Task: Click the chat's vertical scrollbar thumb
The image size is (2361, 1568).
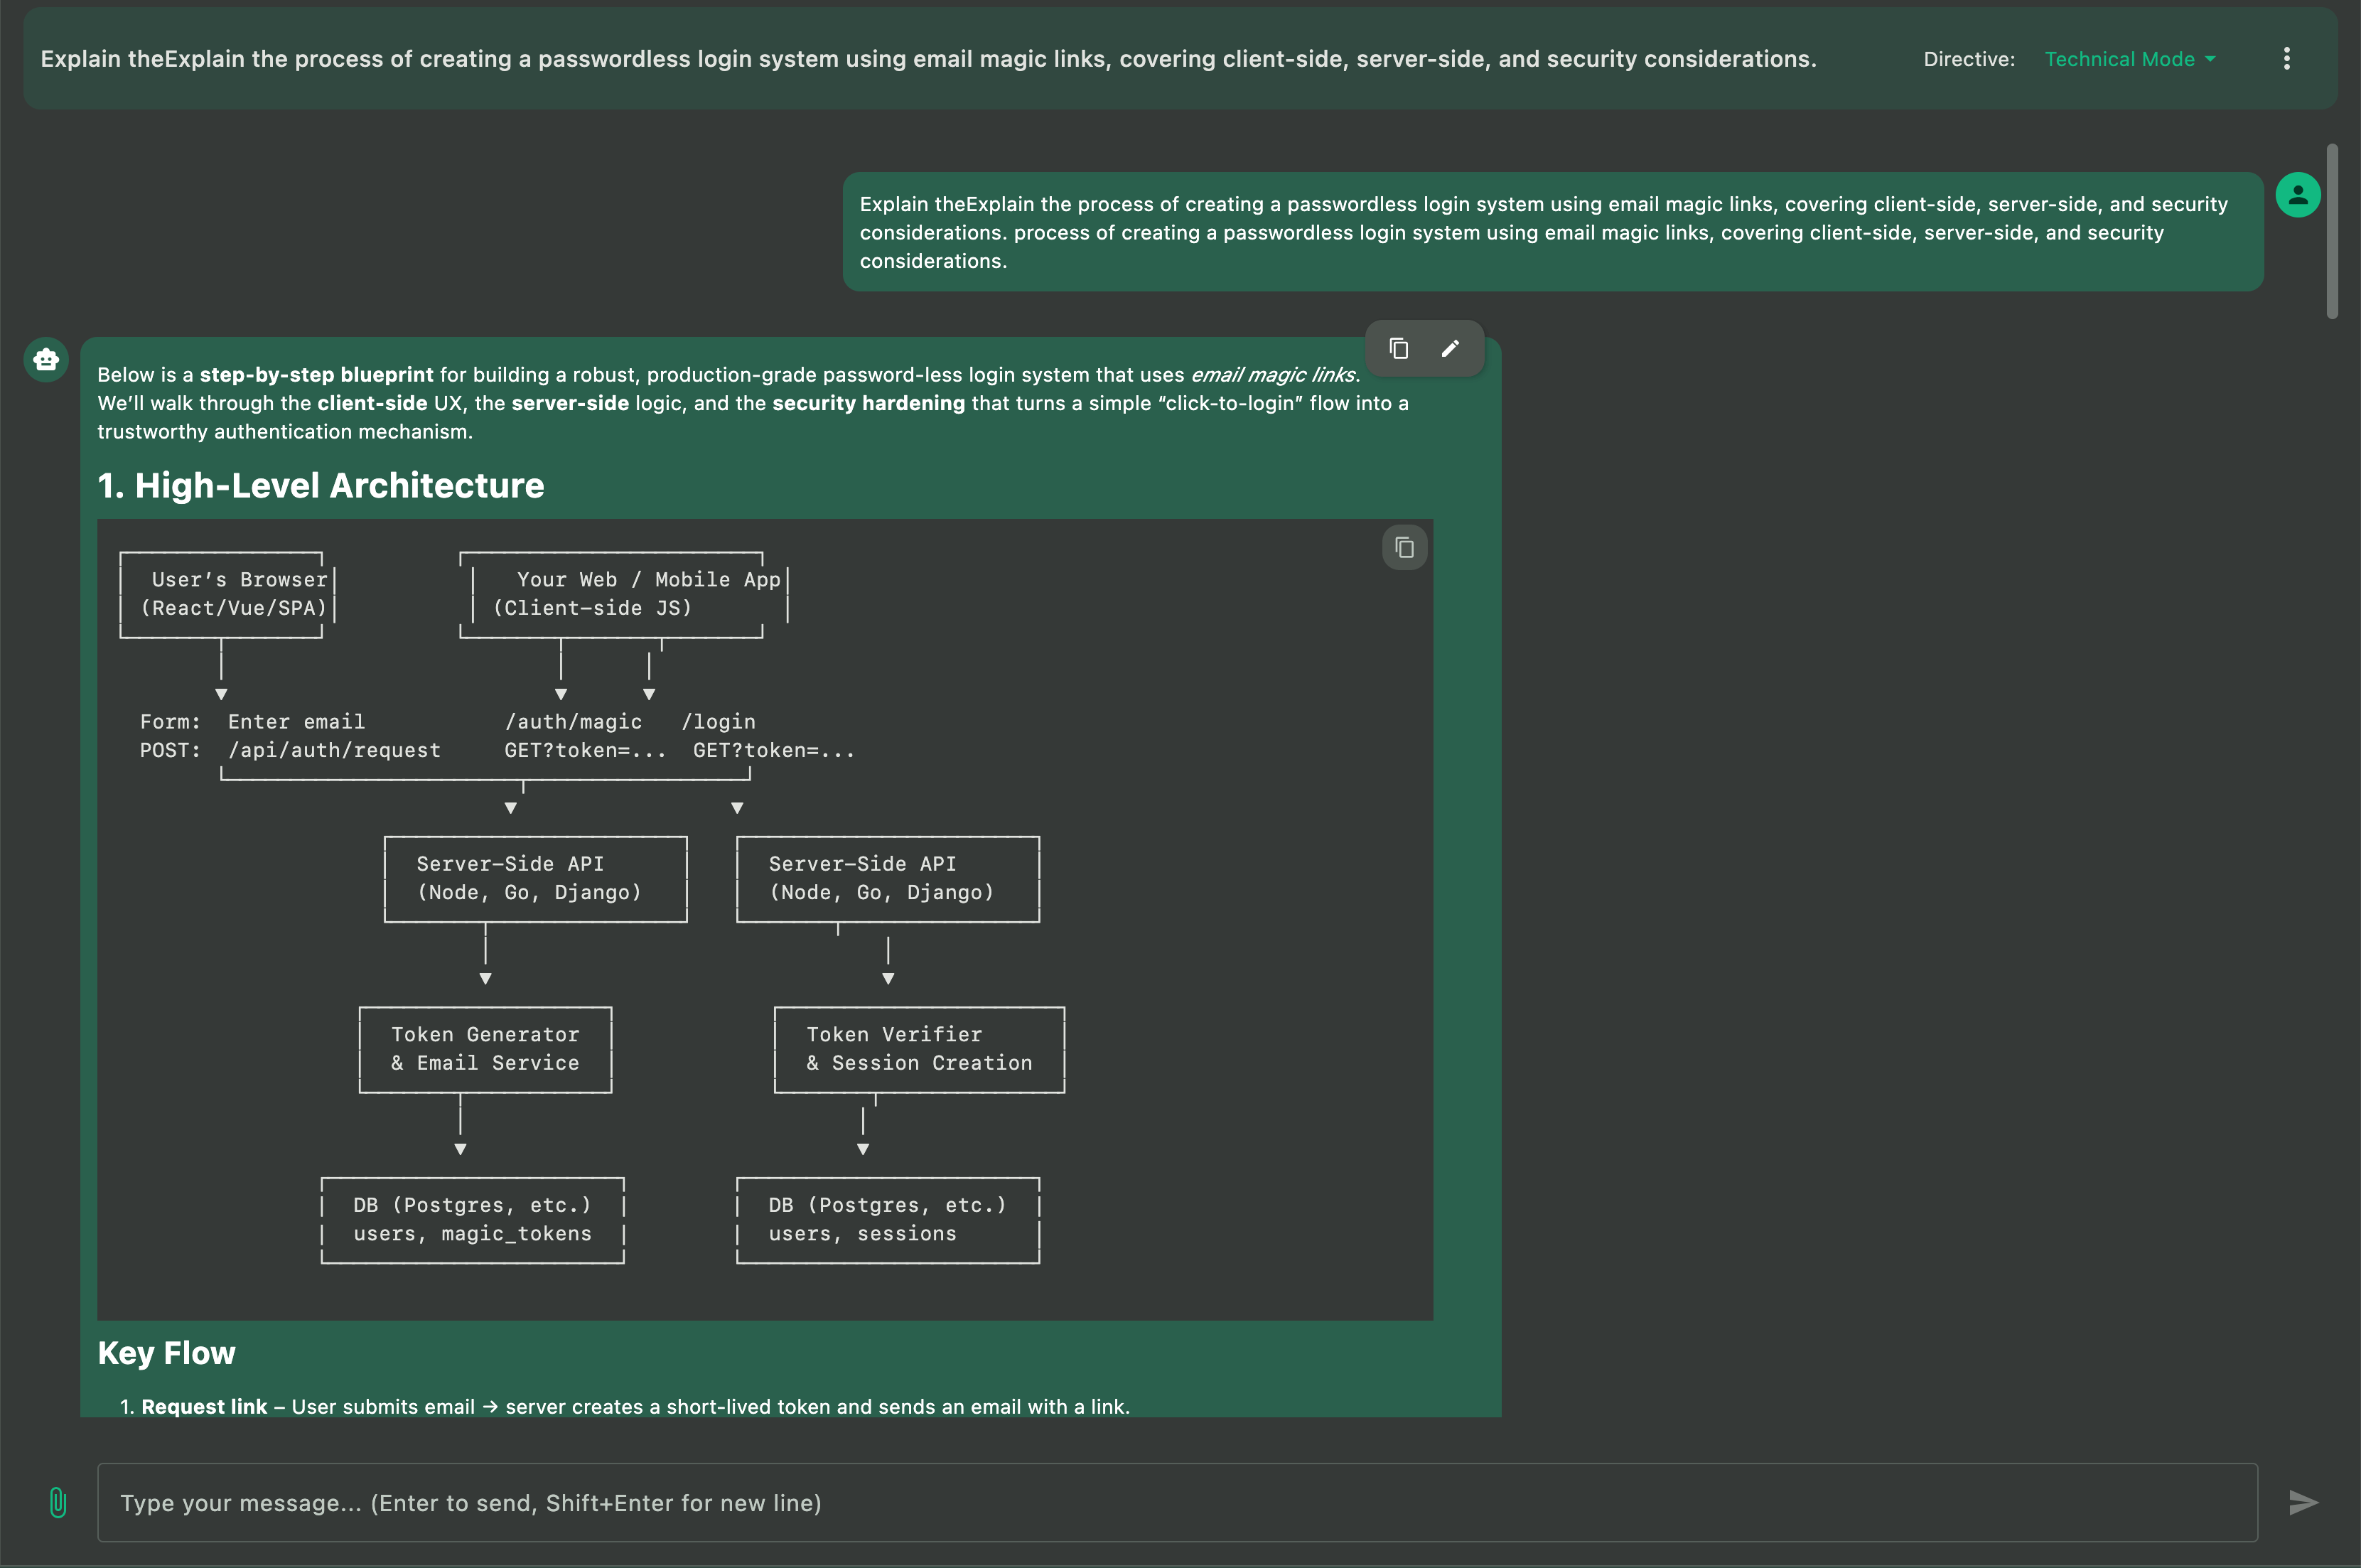Action: [2332, 232]
